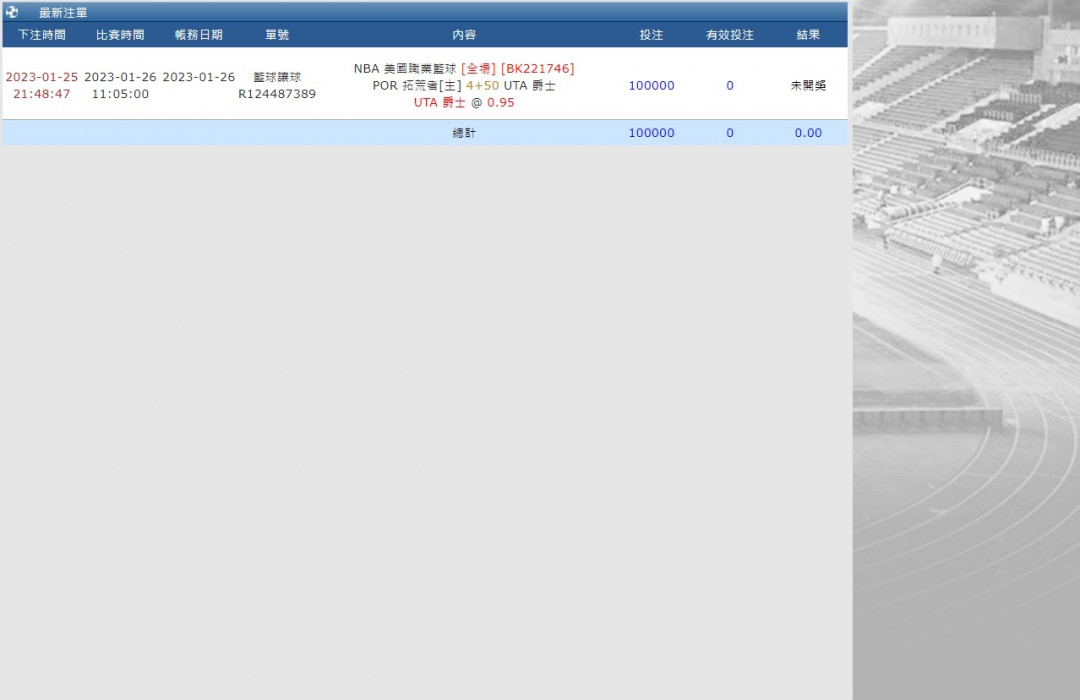The image size is (1080, 700).
Task: Click the [BK221746] match code
Action: click(x=538, y=68)
